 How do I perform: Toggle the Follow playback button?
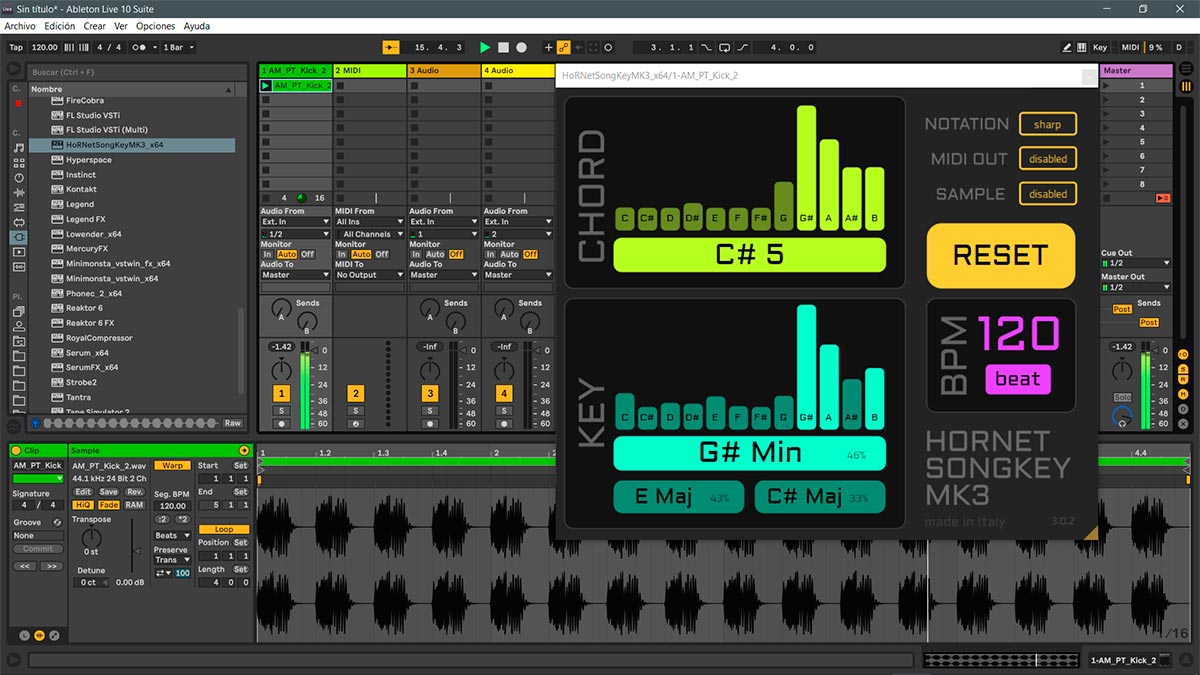click(x=390, y=47)
